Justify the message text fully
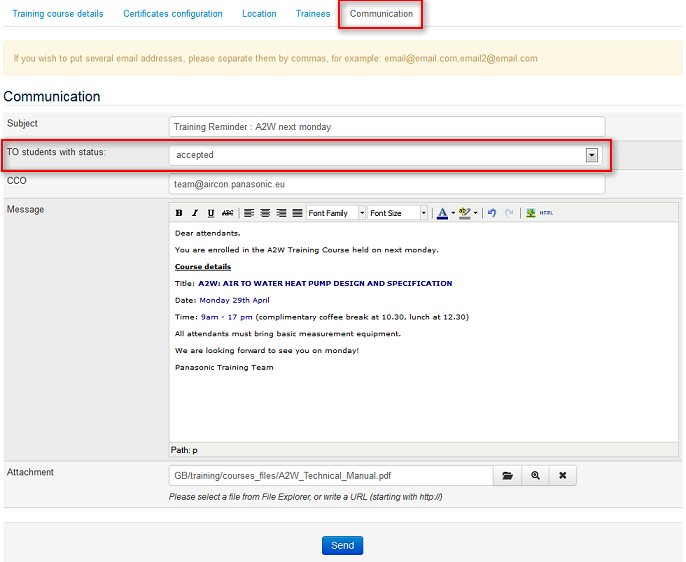 [x=297, y=213]
